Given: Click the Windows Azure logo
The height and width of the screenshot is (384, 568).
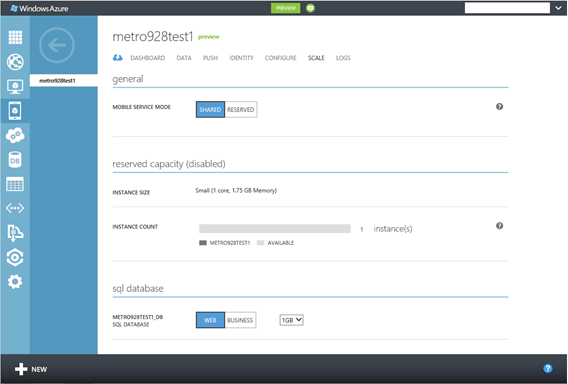Looking at the screenshot, I should (39, 8).
